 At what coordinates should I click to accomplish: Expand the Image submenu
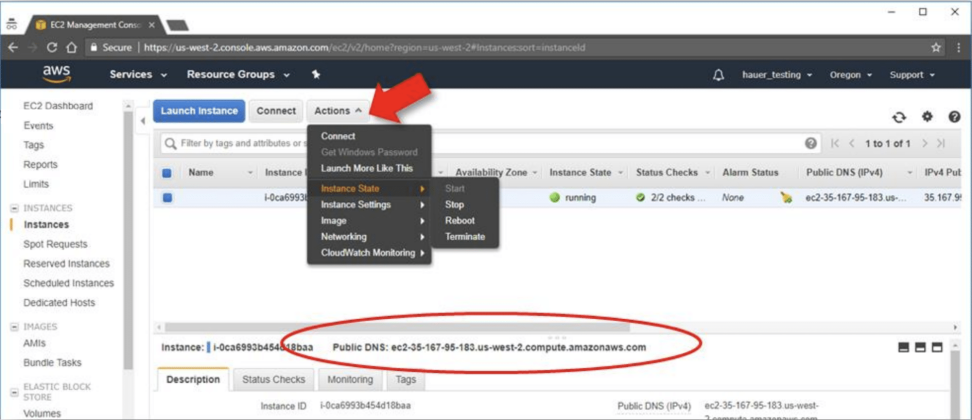click(x=369, y=221)
